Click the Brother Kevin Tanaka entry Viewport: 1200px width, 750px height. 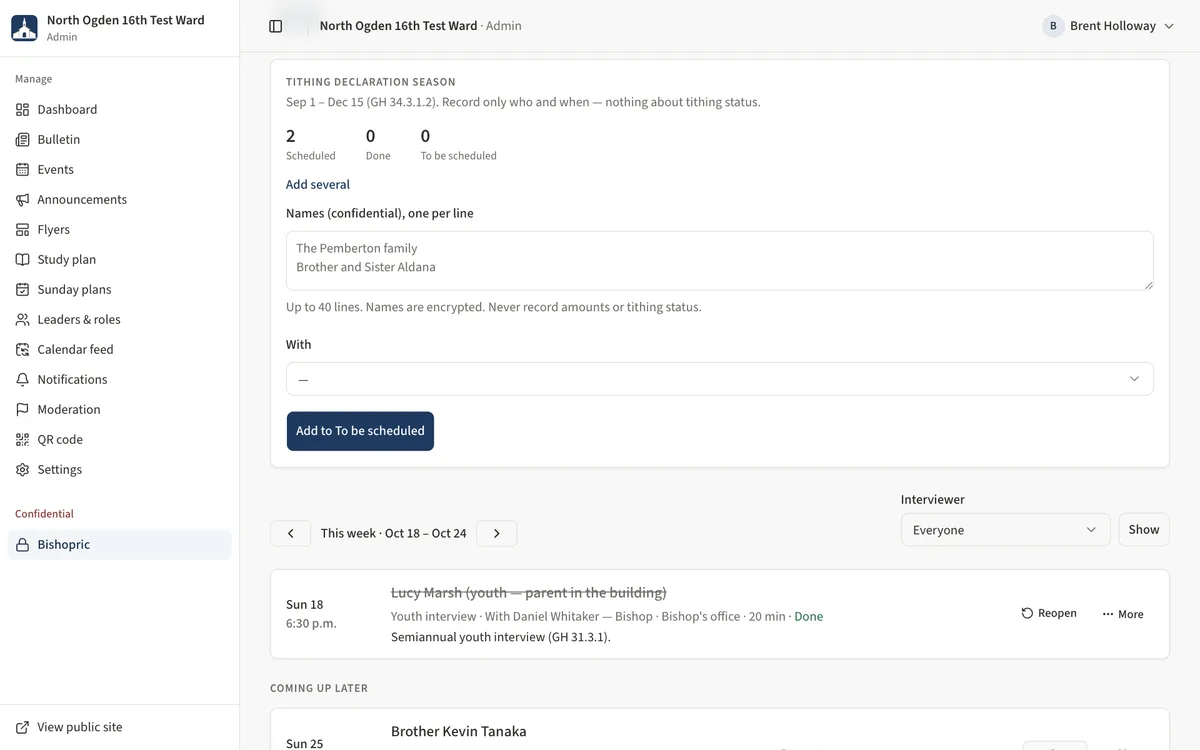(459, 732)
